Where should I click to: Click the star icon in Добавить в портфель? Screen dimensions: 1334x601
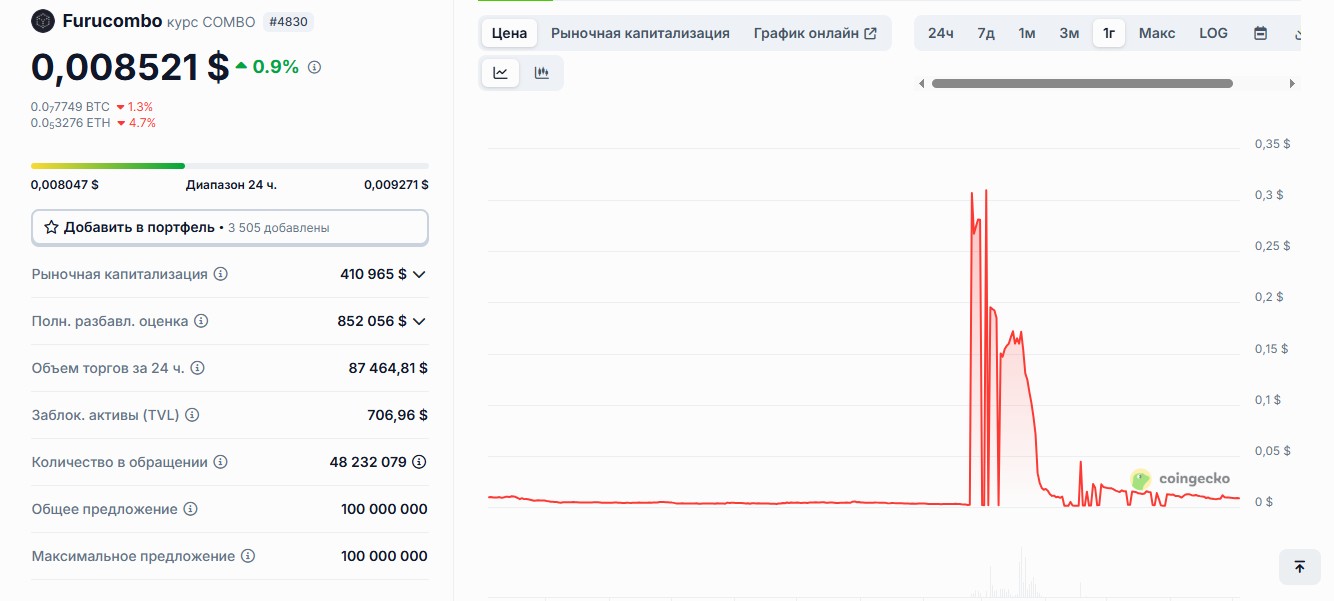point(51,228)
